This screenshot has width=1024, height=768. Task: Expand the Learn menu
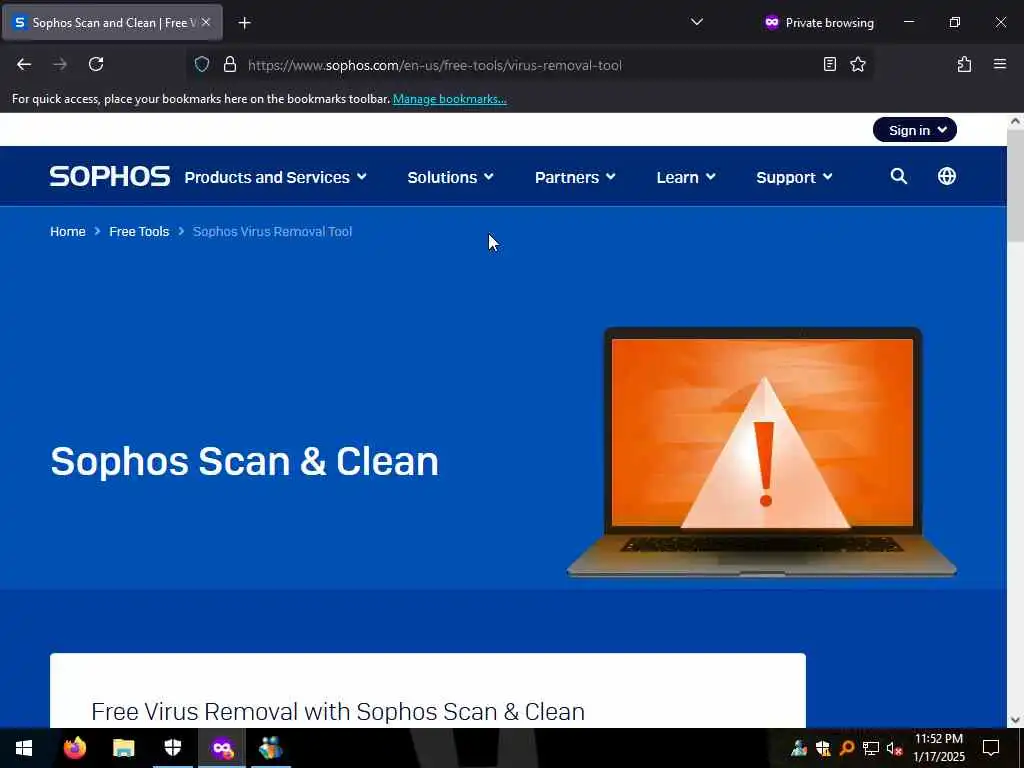[686, 178]
